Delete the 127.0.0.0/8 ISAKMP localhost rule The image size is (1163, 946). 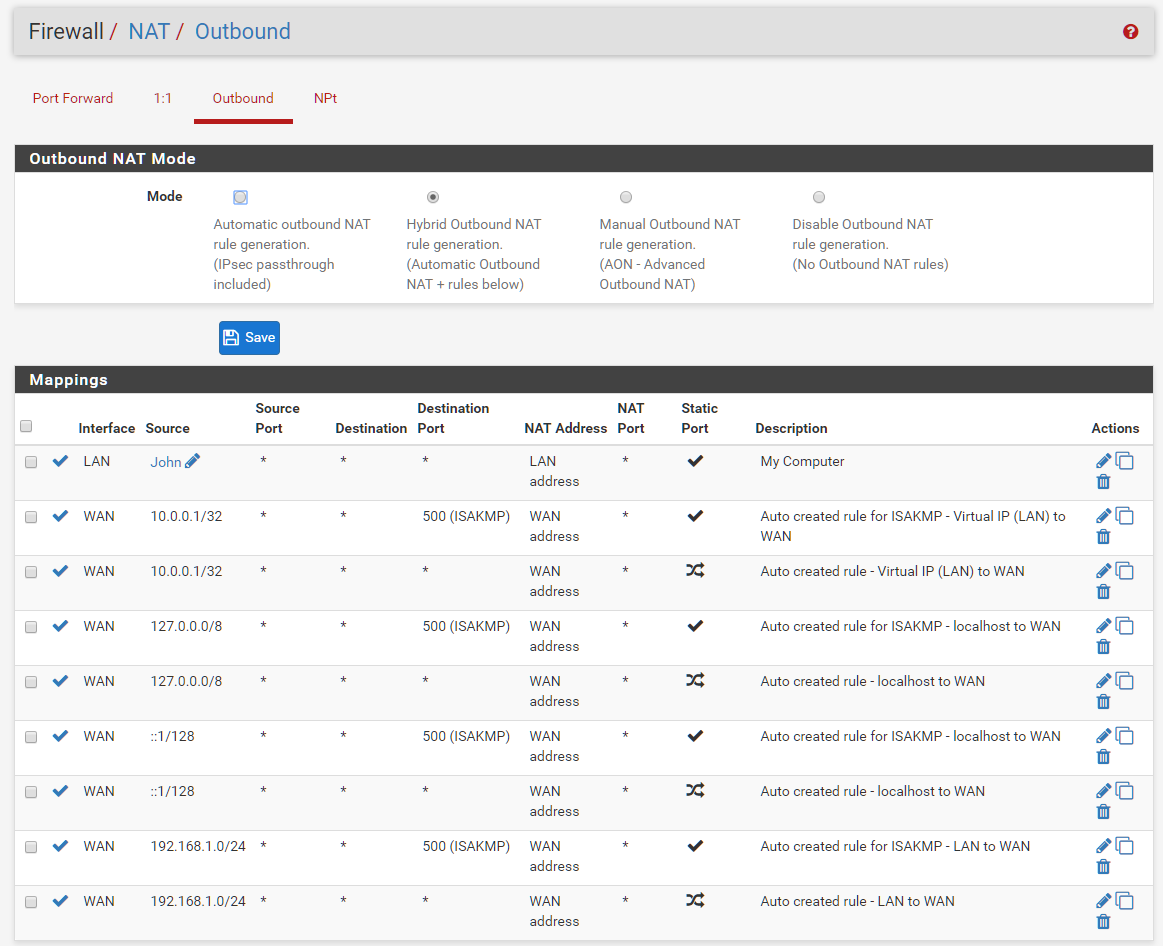click(x=1103, y=647)
